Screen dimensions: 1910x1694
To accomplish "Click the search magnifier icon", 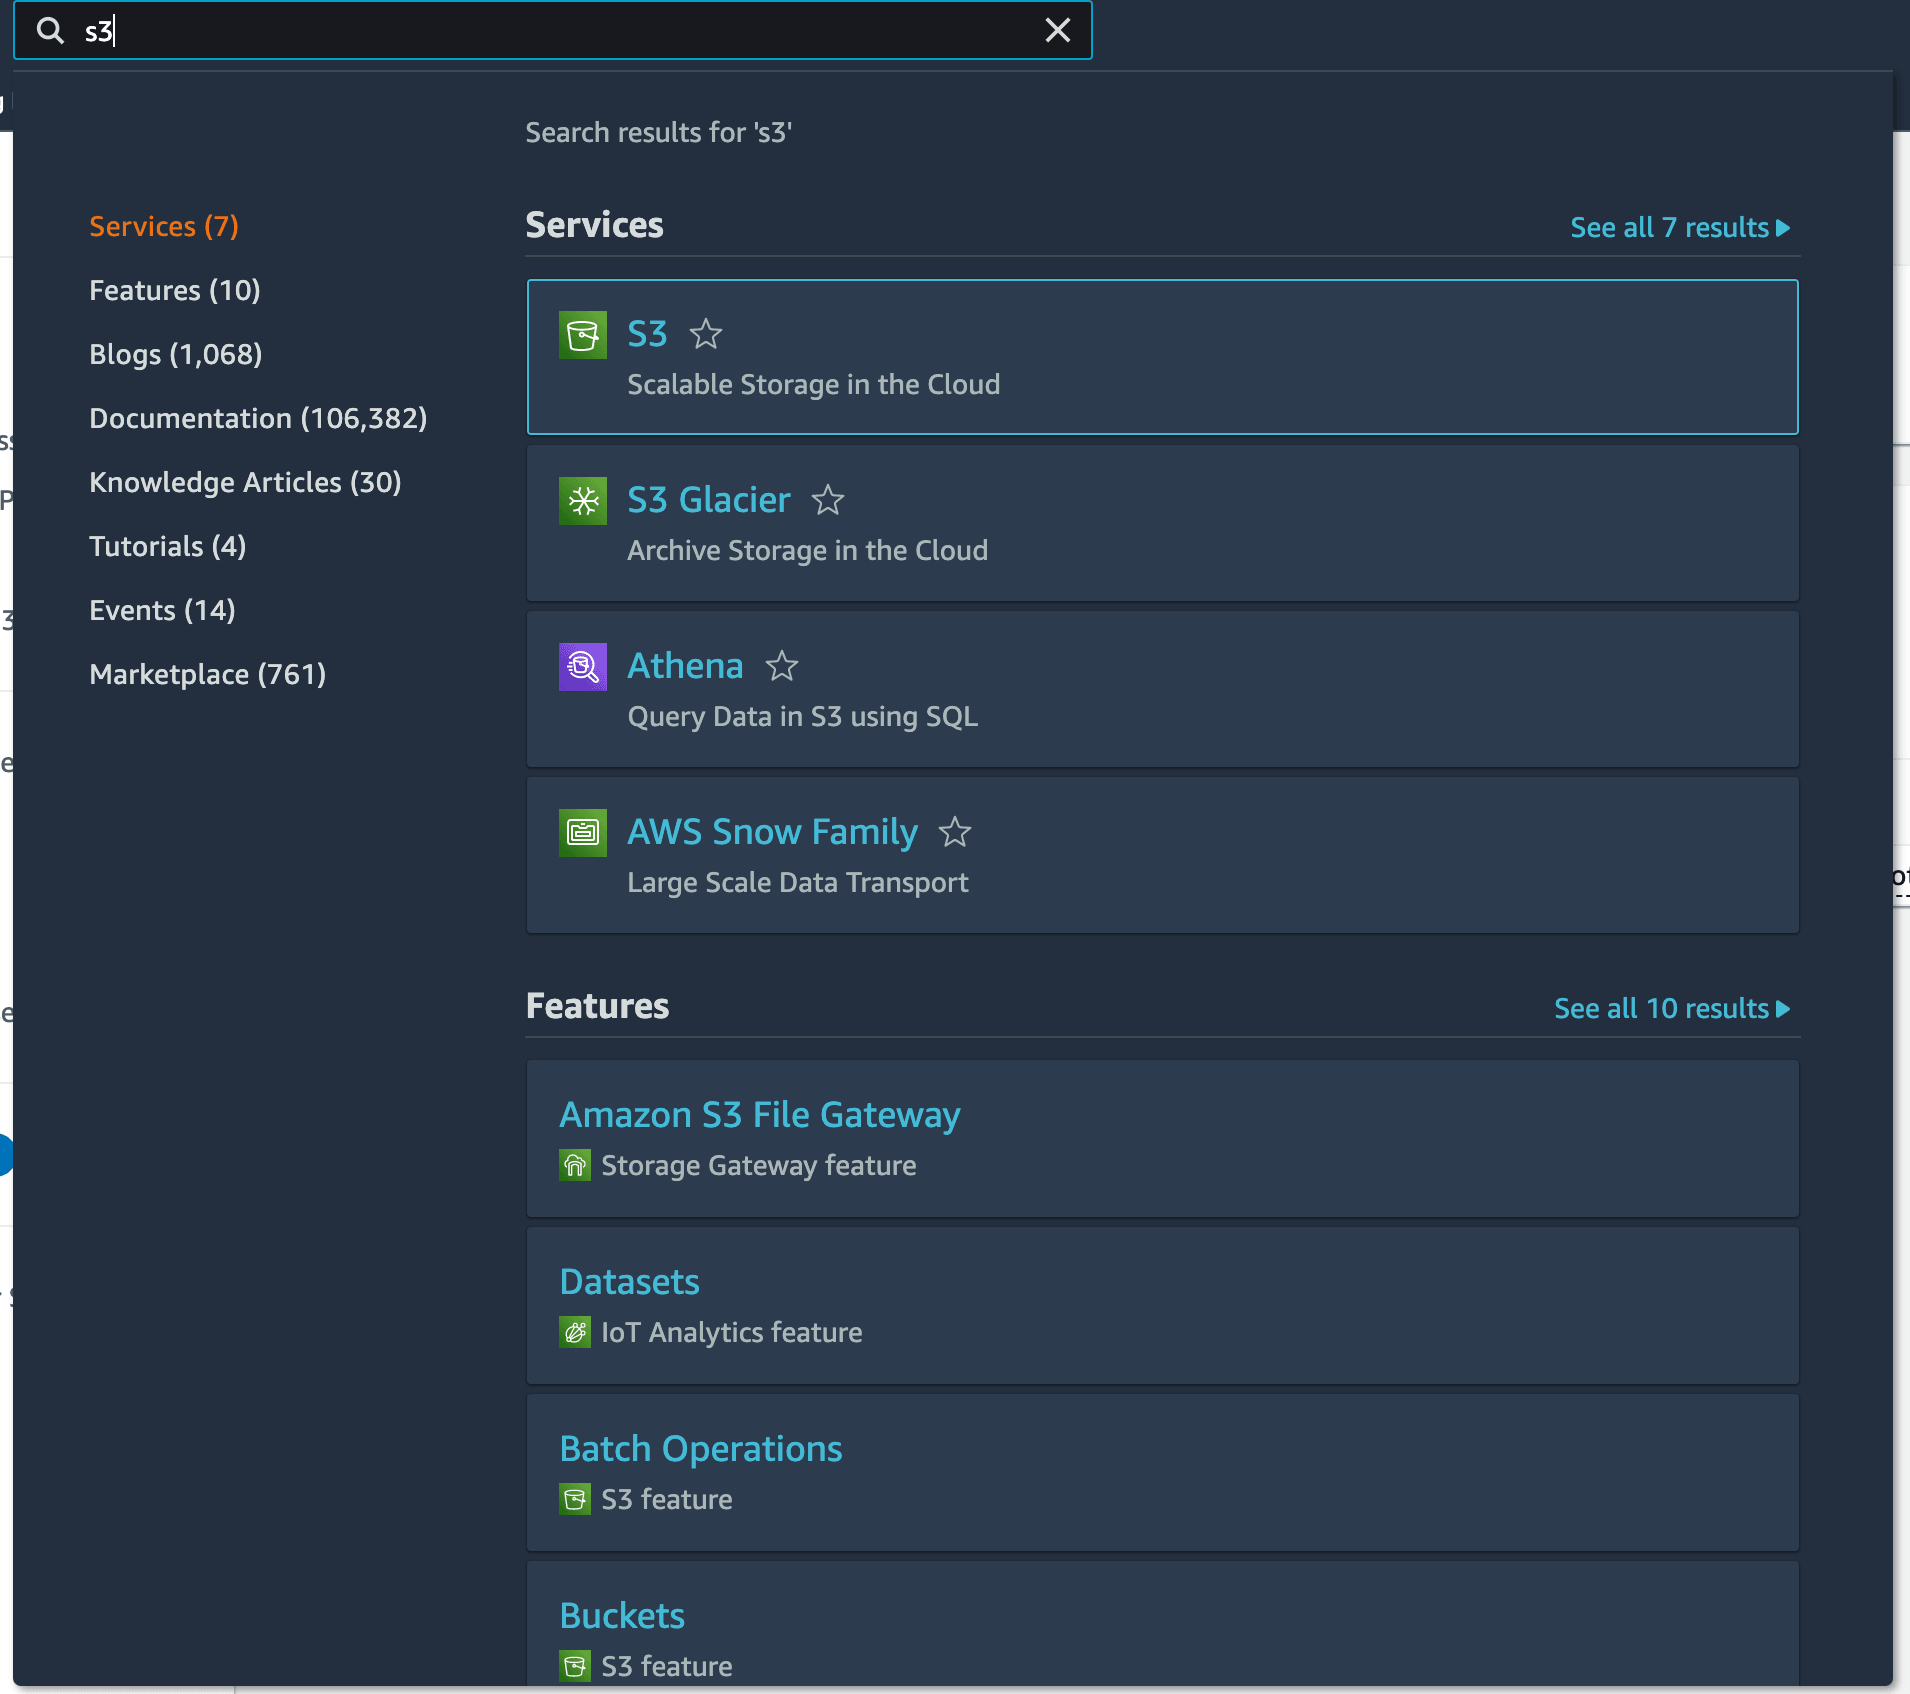I will click(50, 31).
